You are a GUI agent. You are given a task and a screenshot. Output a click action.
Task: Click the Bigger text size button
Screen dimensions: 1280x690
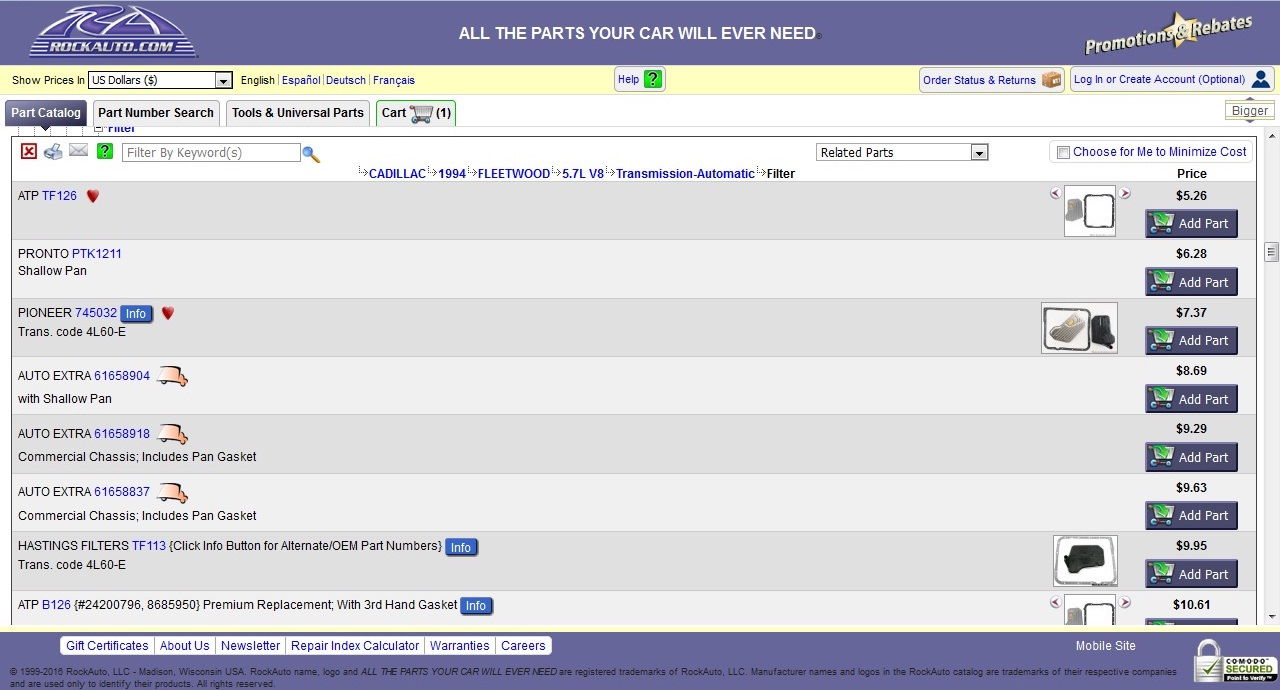[x=1250, y=111]
